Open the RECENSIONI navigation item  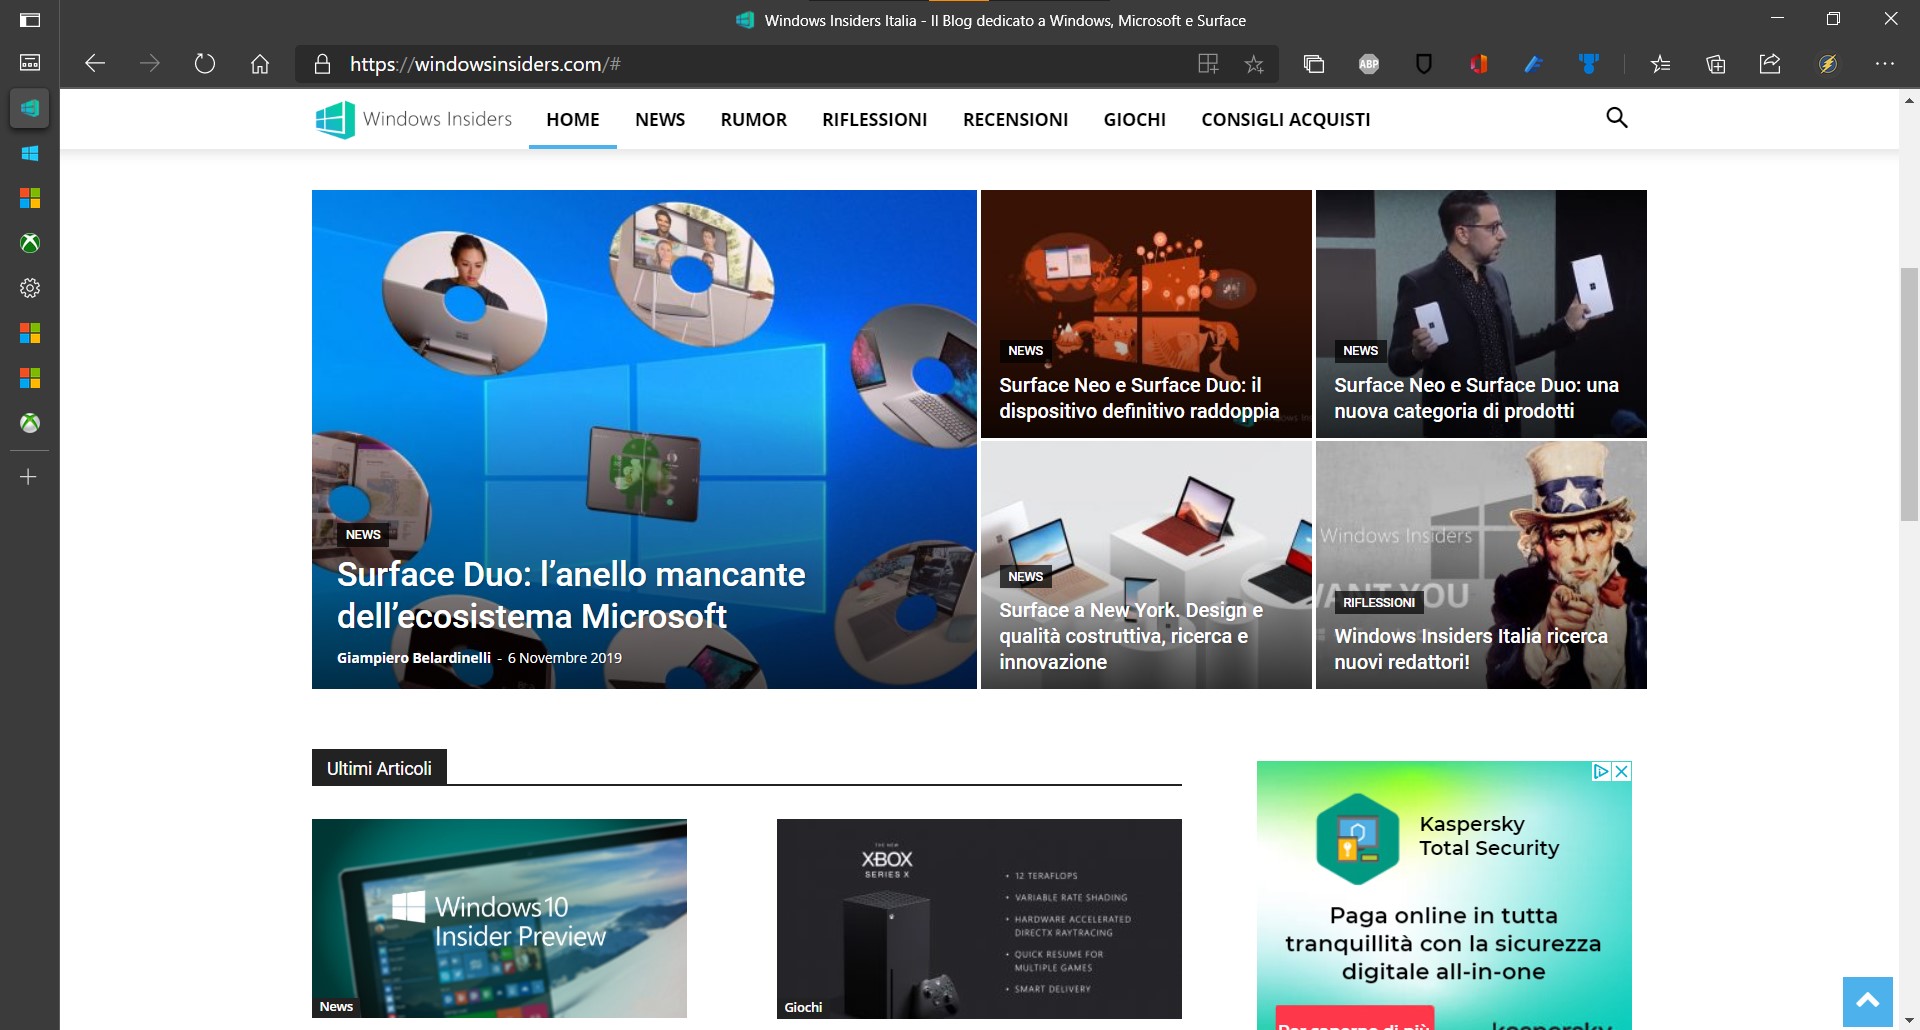coord(1016,119)
